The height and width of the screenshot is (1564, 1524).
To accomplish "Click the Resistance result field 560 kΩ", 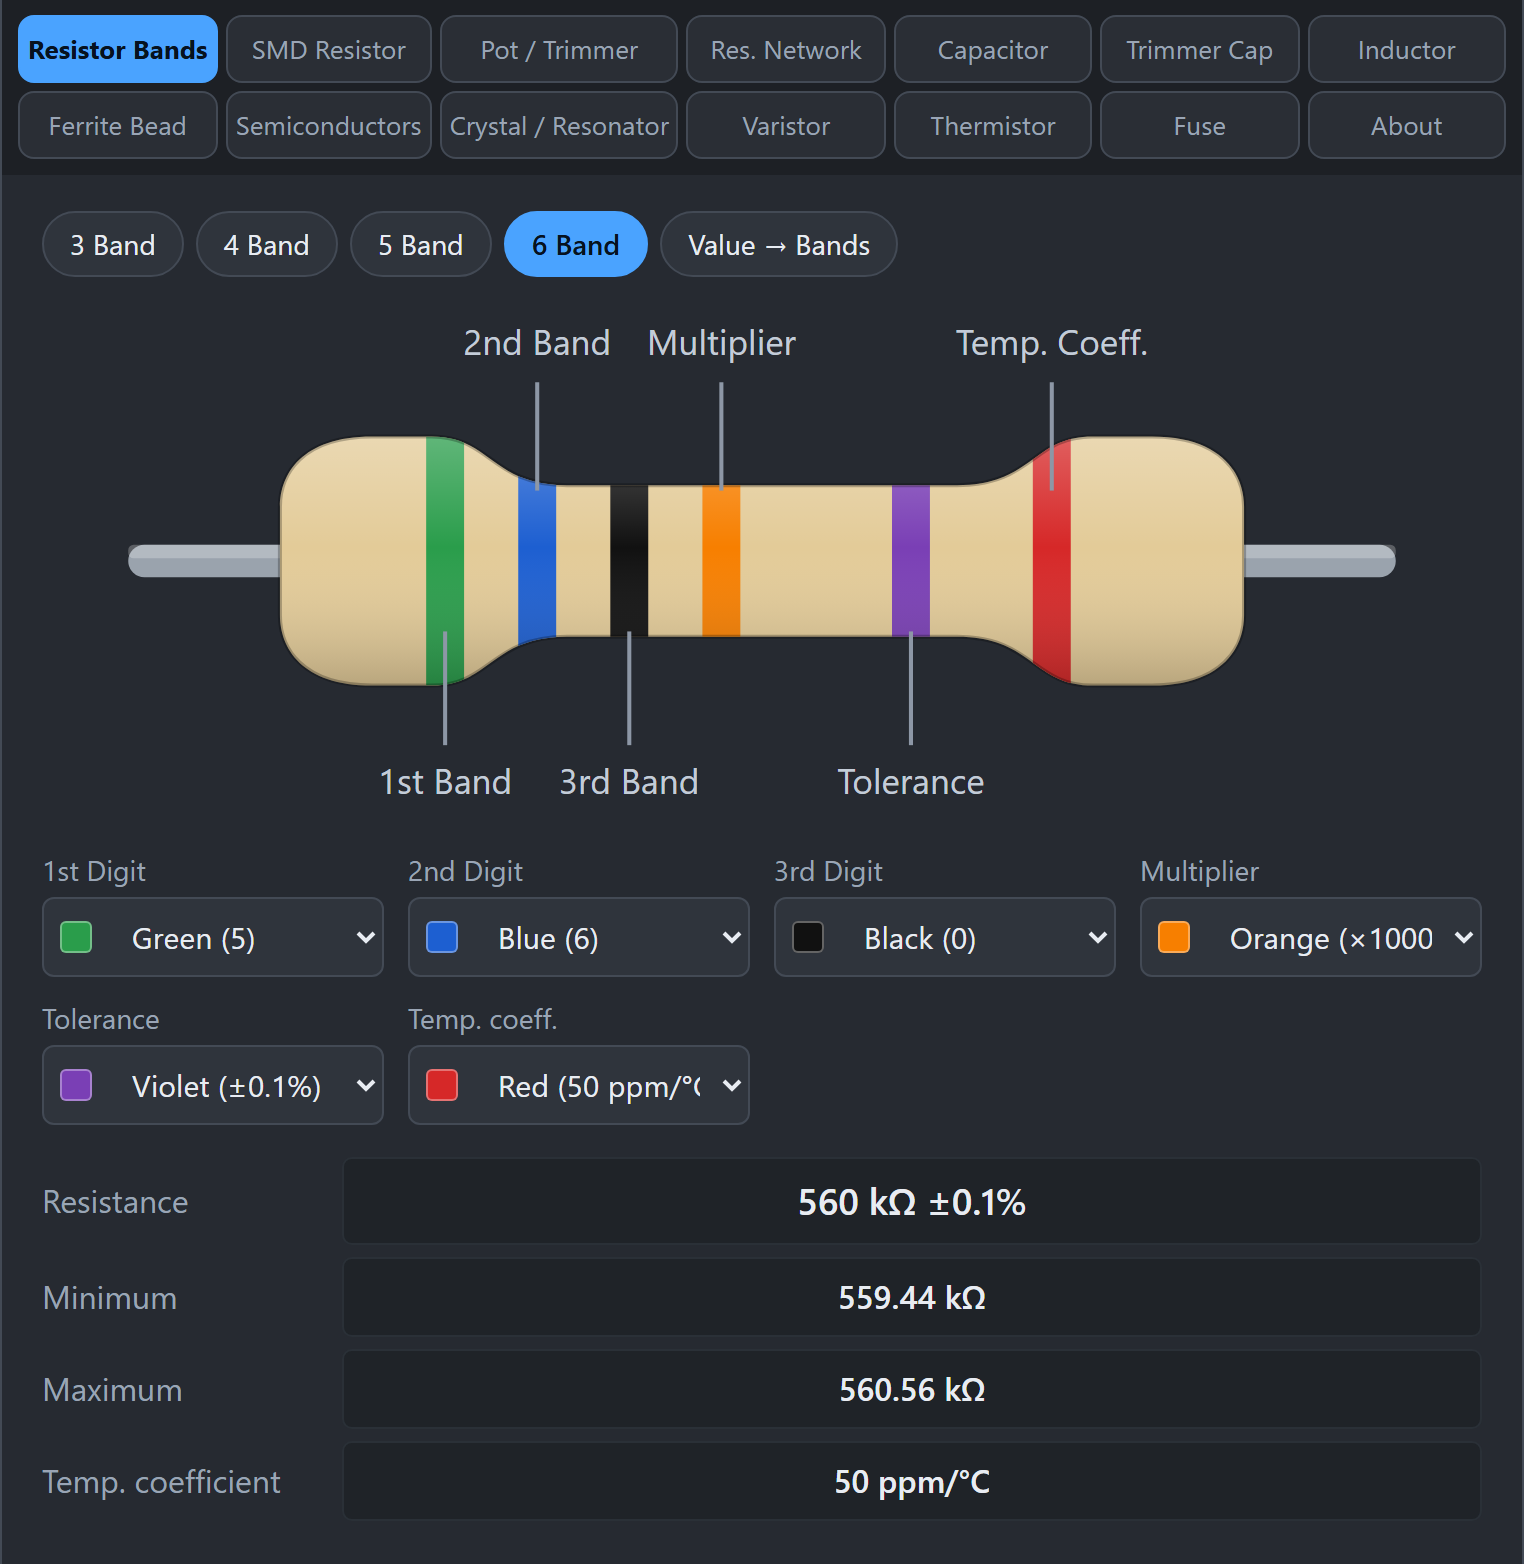I will click(912, 1201).
